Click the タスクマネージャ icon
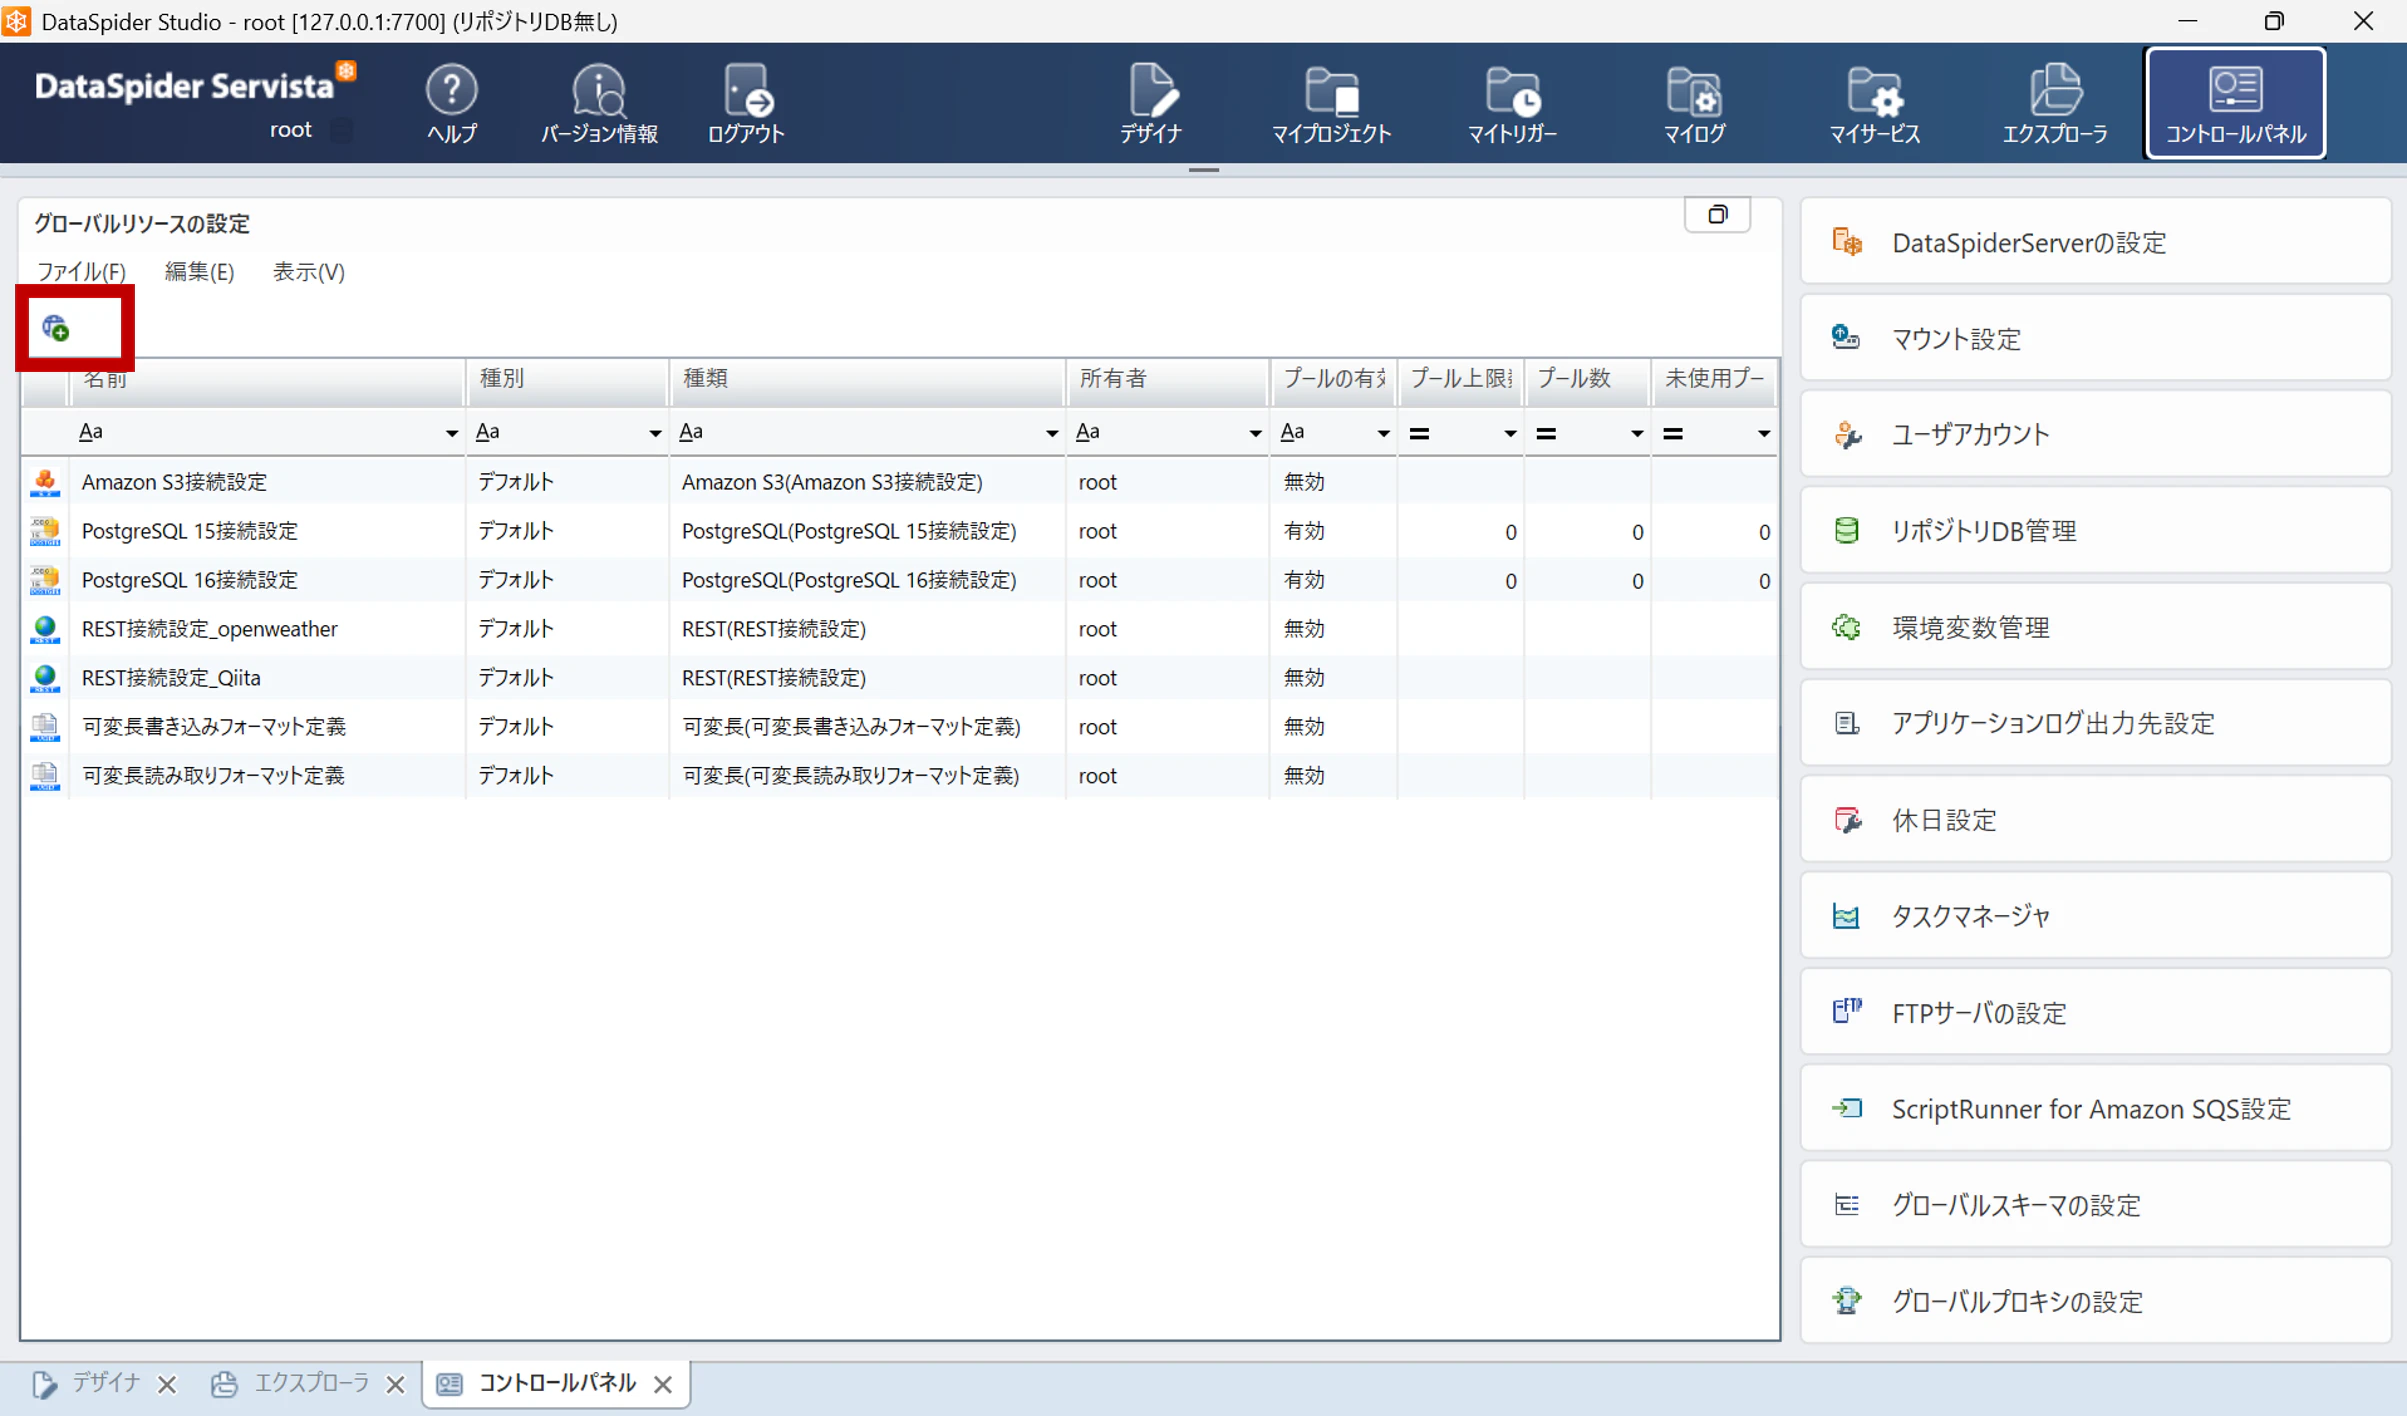The width and height of the screenshot is (2407, 1416). click(x=1846, y=916)
